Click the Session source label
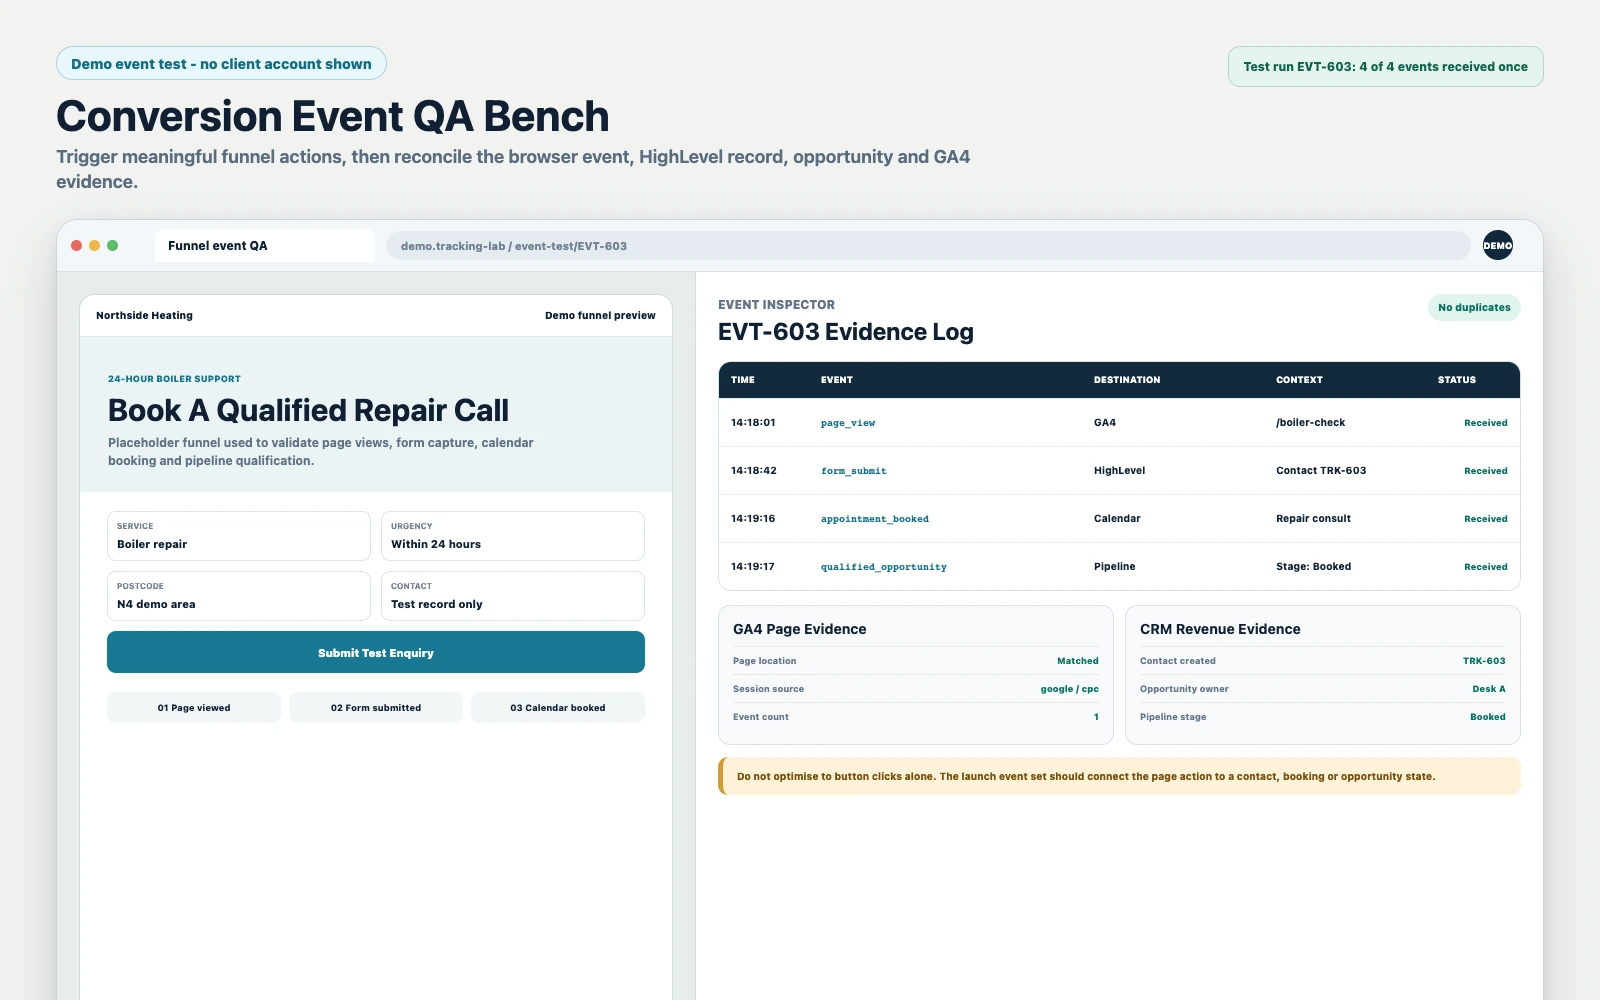This screenshot has height=1000, width=1600. [x=768, y=689]
